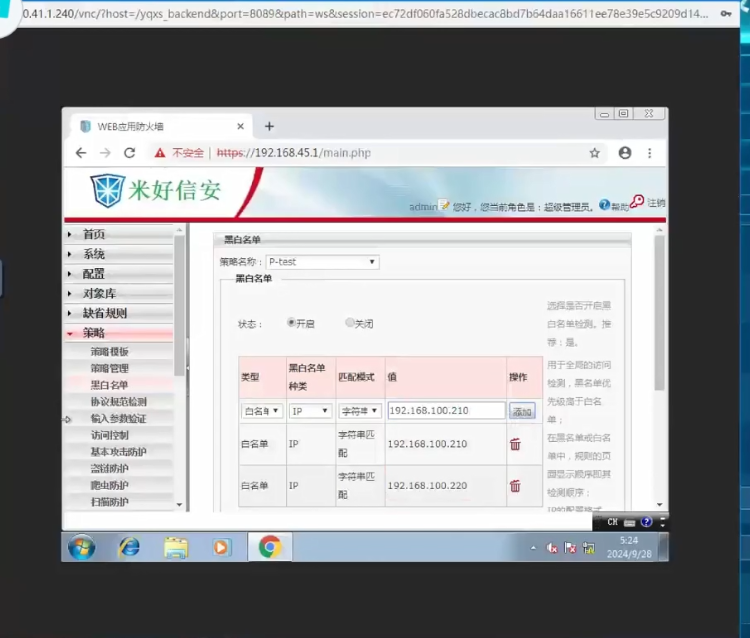Click the value field containing 192.168.100.210
Image resolution: width=750 pixels, height=638 pixels.
446,410
